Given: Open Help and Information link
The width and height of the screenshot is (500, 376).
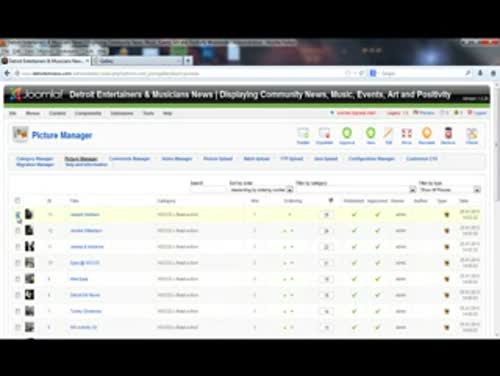Looking at the screenshot, I should point(86,165).
